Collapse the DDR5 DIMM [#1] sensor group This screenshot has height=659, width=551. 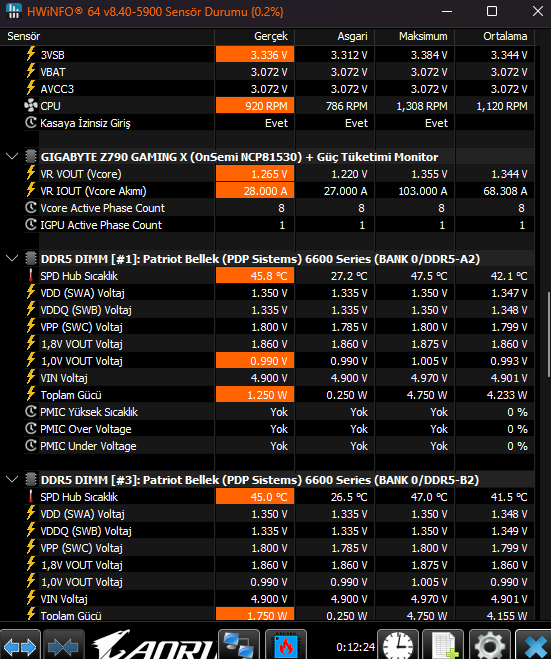(x=12, y=258)
